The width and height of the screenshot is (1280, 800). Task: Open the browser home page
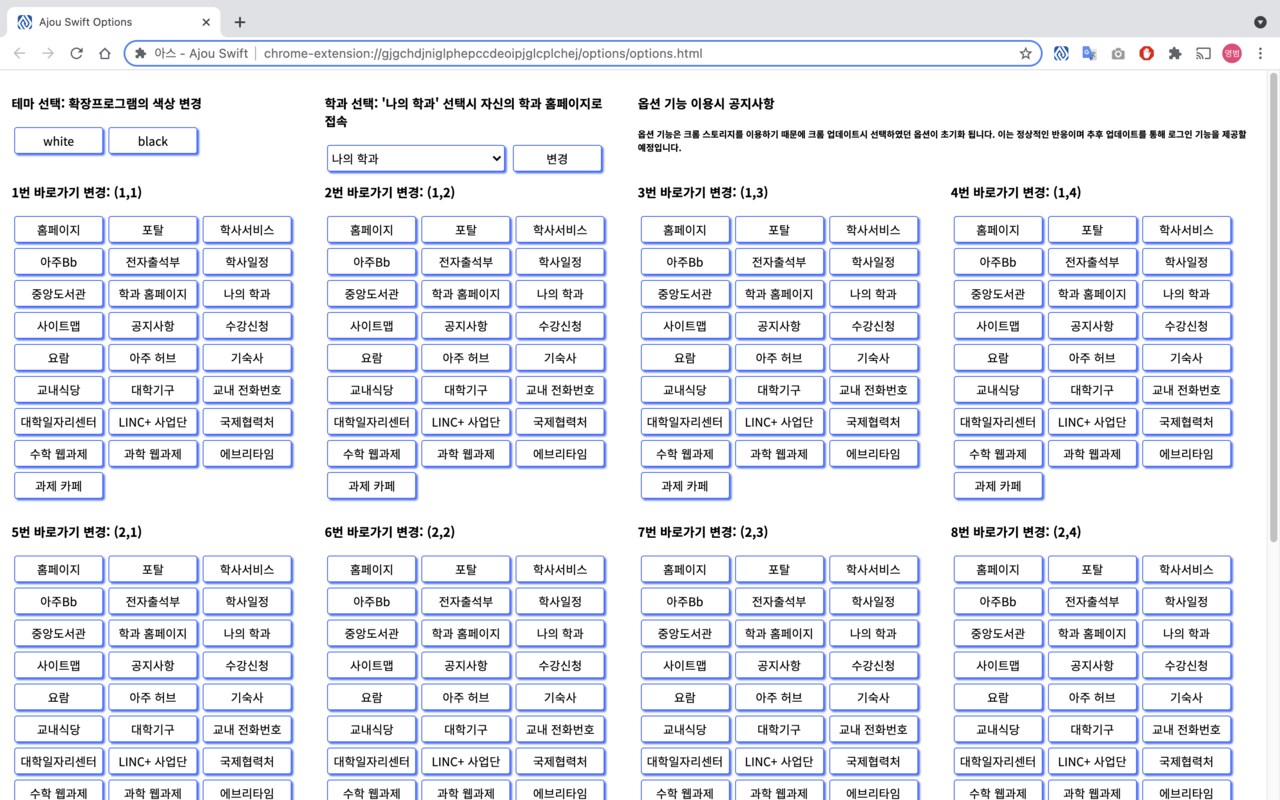pyautogui.click(x=104, y=53)
